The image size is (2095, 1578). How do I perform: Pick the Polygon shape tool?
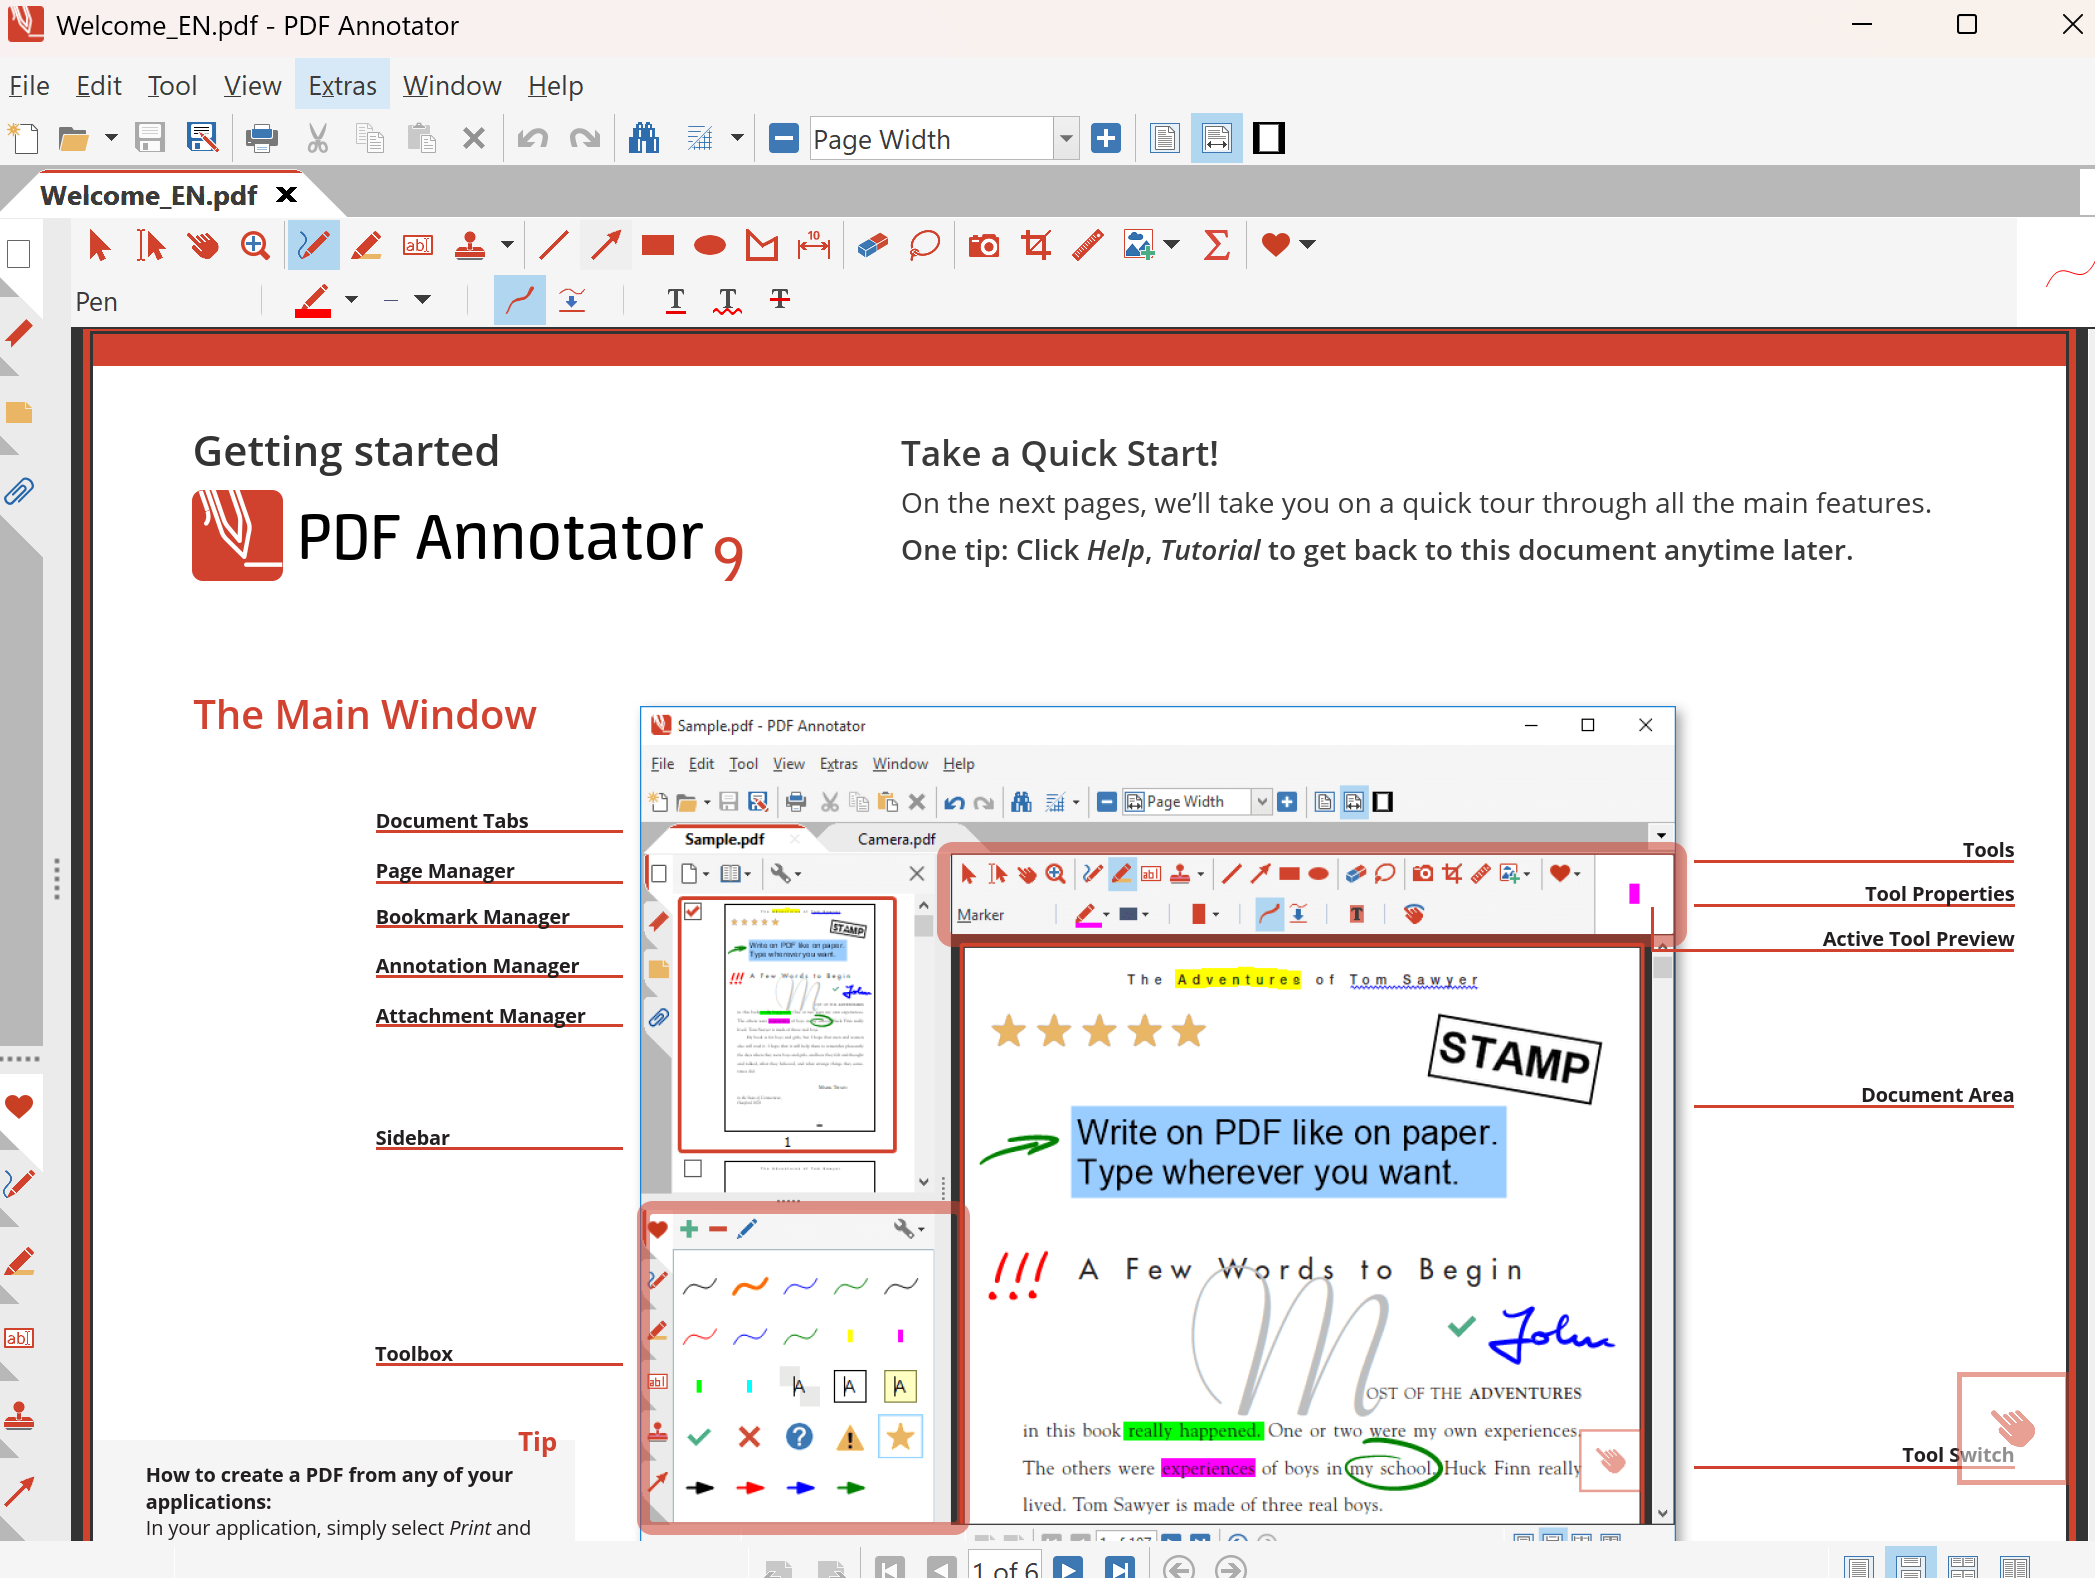pos(762,245)
